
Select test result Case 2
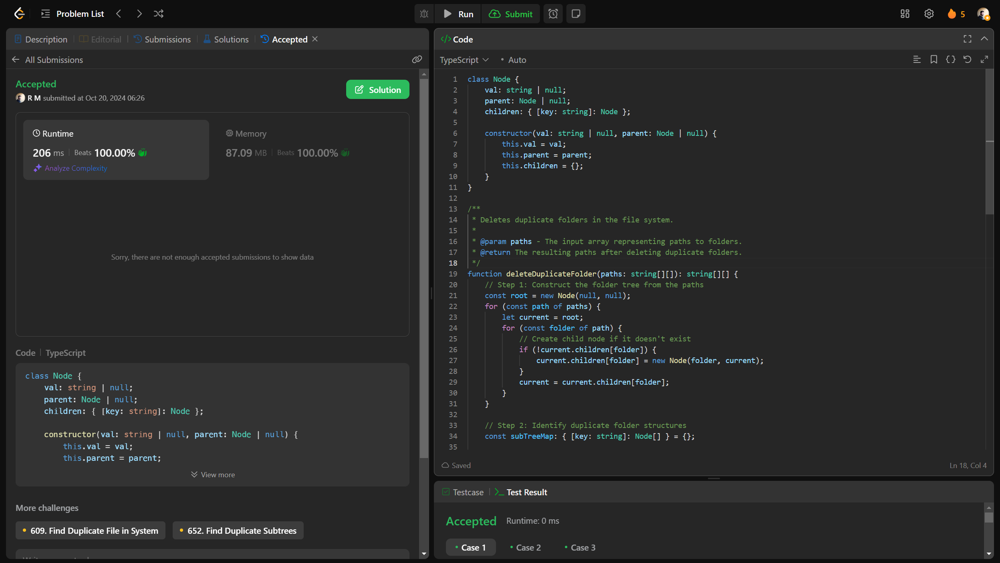pyautogui.click(x=525, y=548)
